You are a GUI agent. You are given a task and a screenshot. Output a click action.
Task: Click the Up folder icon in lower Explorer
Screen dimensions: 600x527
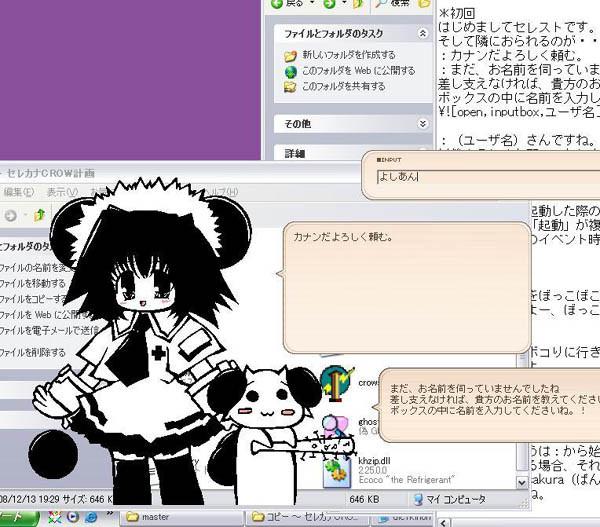coord(39,215)
